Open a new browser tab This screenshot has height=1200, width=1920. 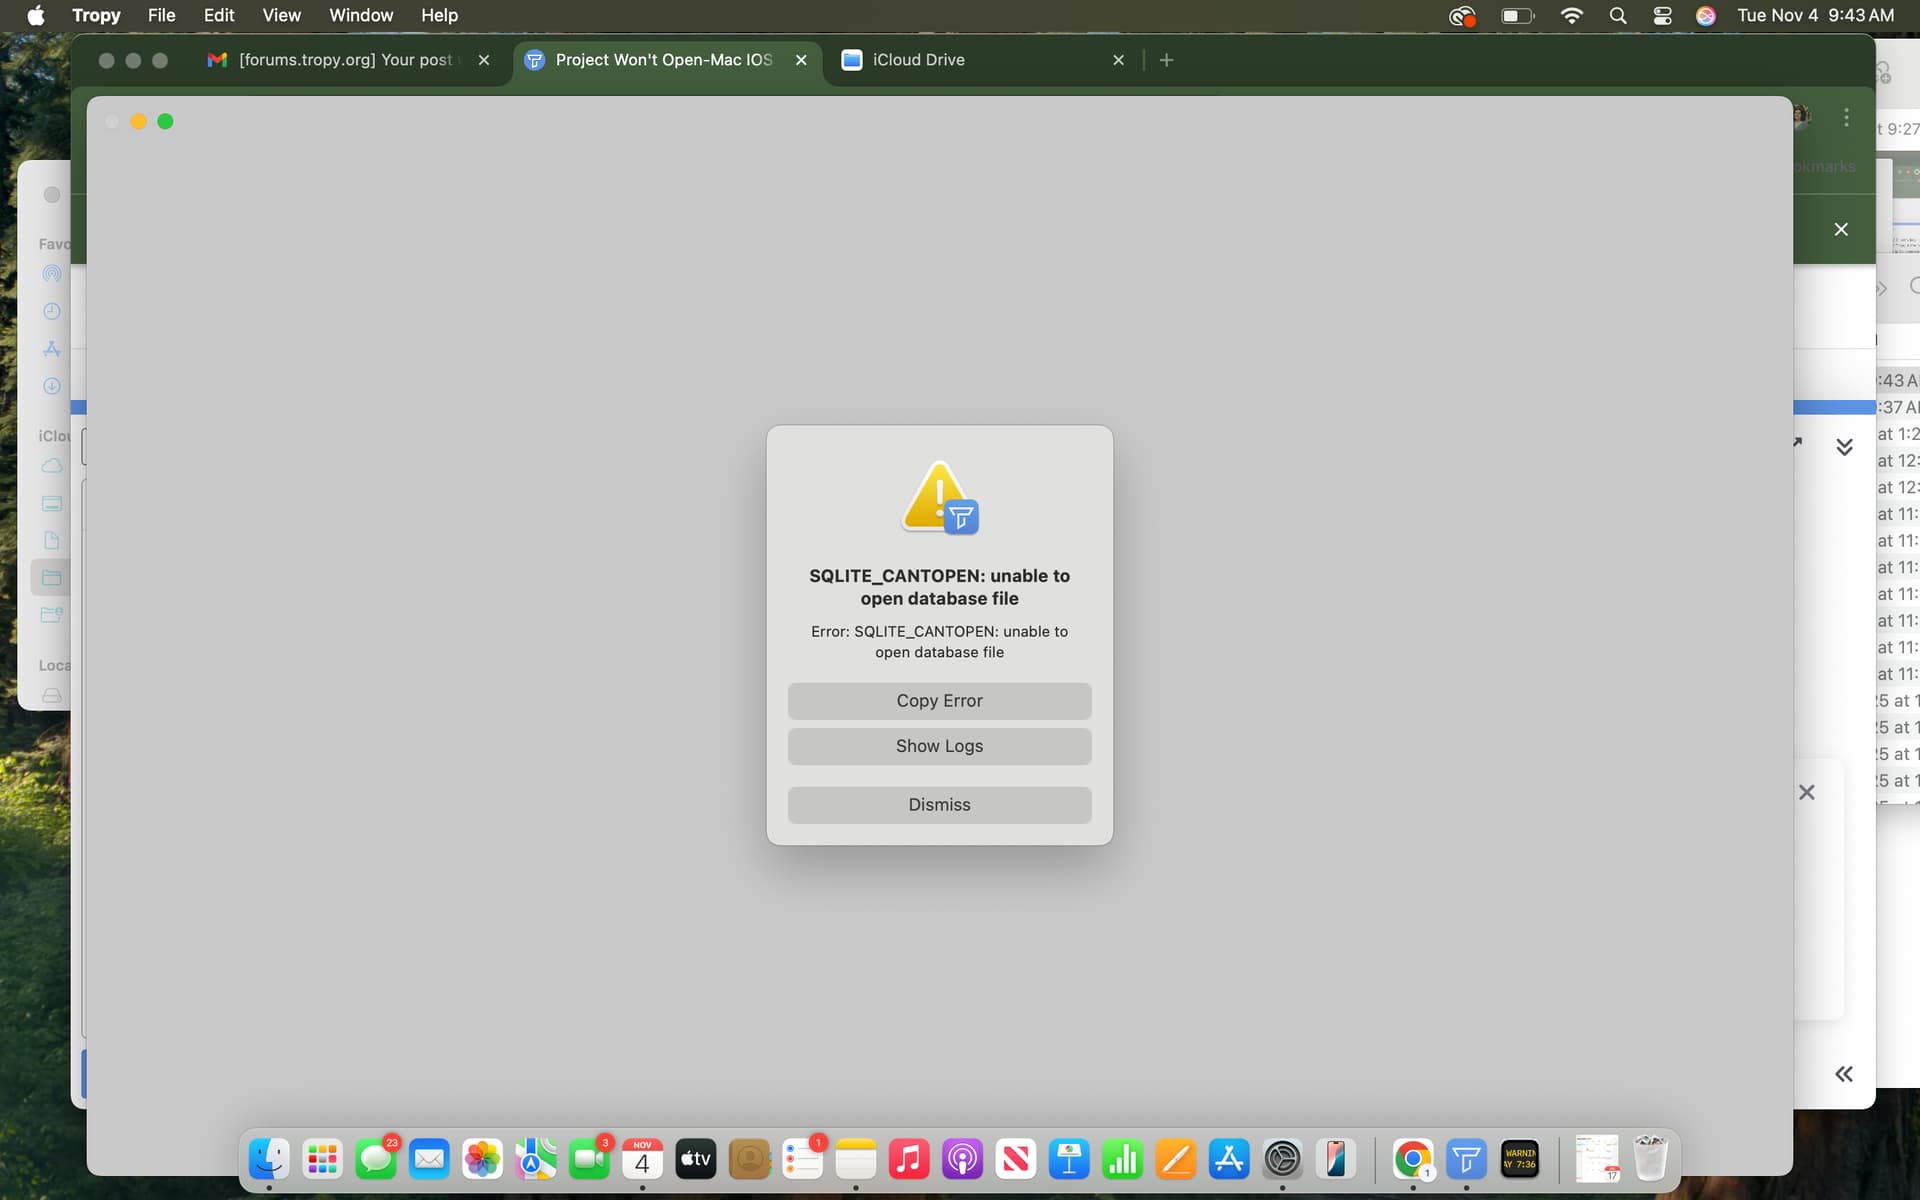1166,60
